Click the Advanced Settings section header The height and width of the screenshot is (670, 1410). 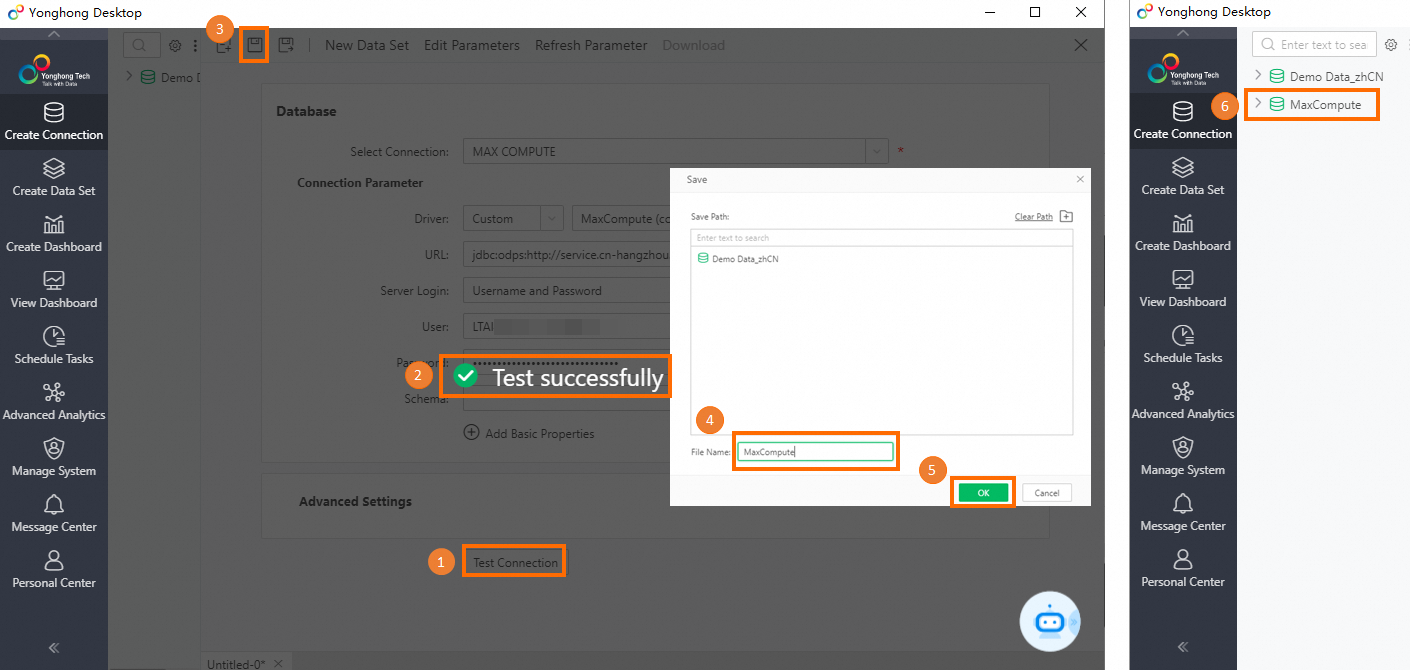(355, 501)
